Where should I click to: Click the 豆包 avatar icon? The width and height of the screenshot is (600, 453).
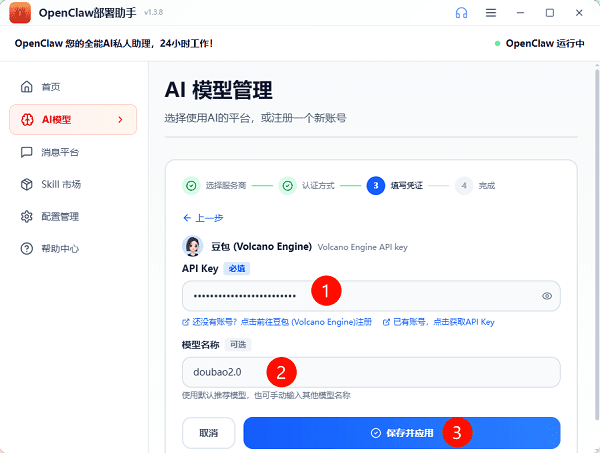[192, 246]
